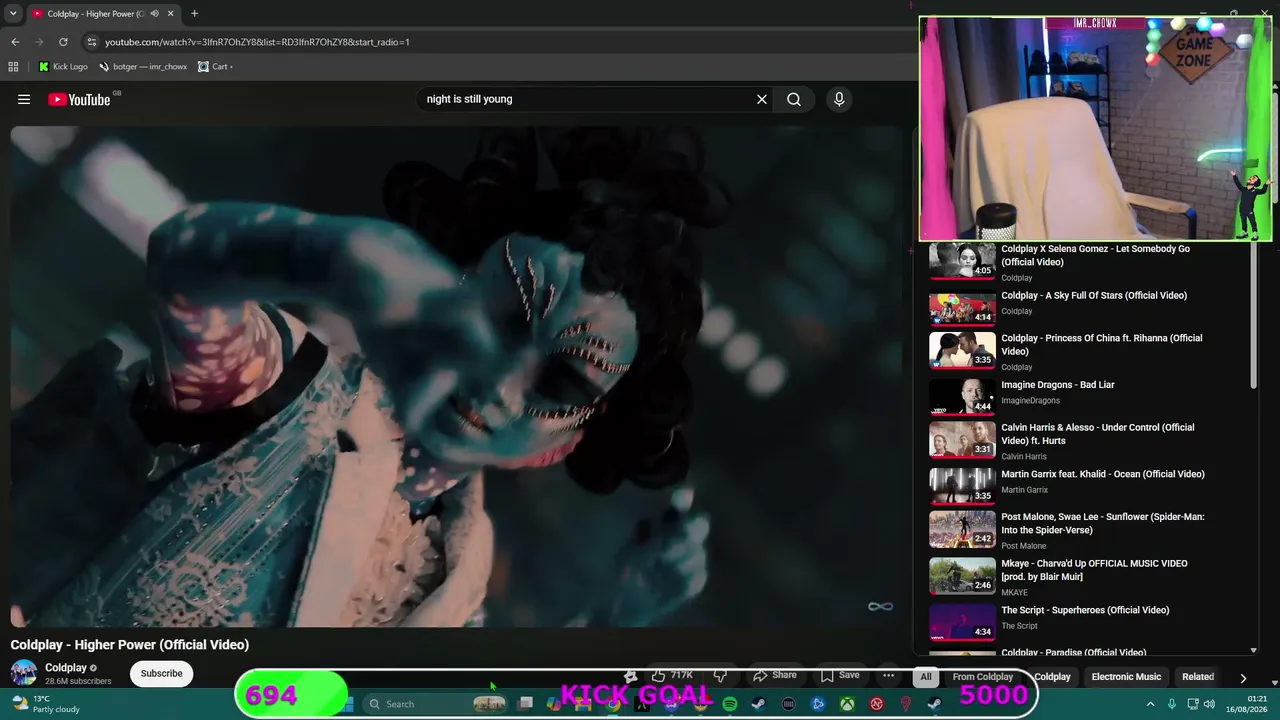
Task: Pause the Higher Power video player
Action: [456, 377]
